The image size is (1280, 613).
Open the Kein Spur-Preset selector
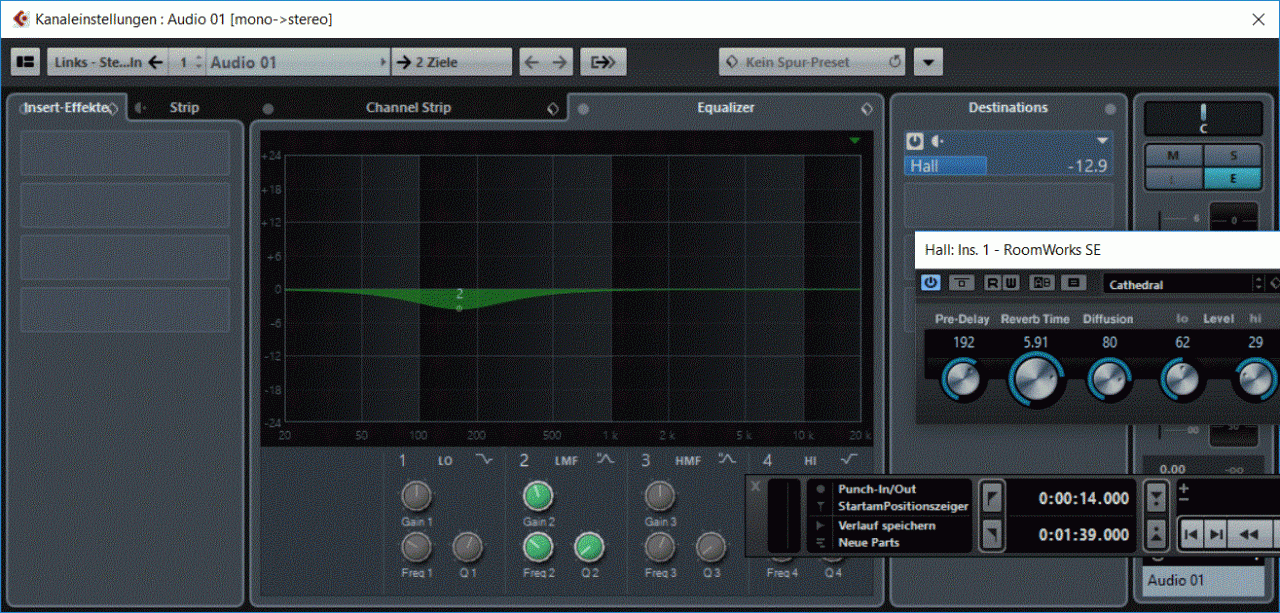(x=812, y=62)
